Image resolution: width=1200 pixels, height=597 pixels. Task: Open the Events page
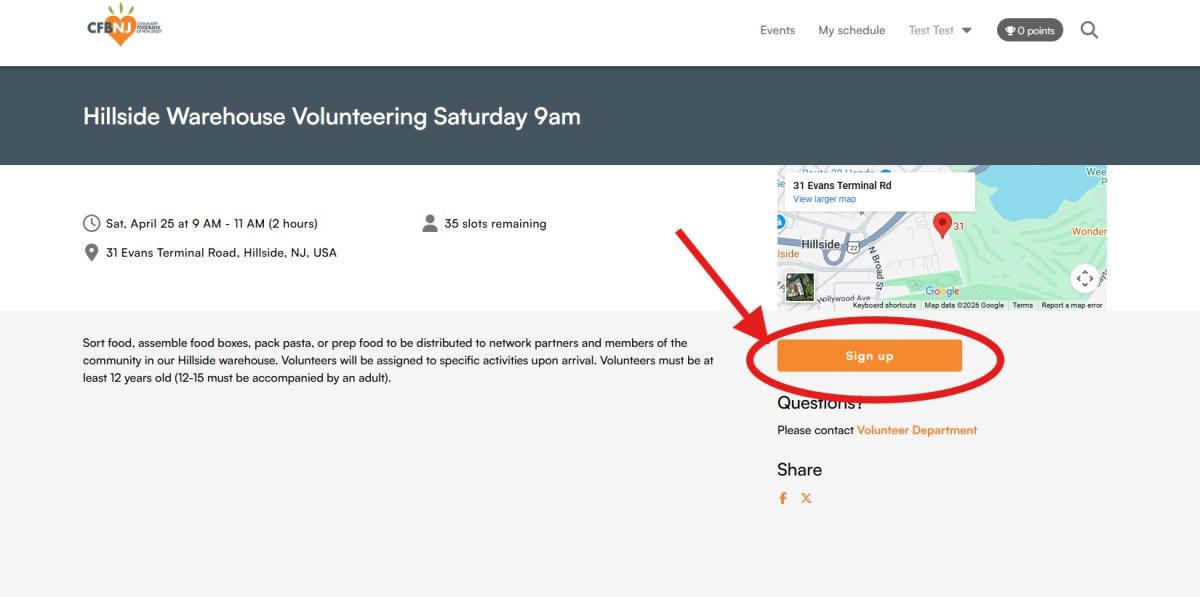click(777, 30)
